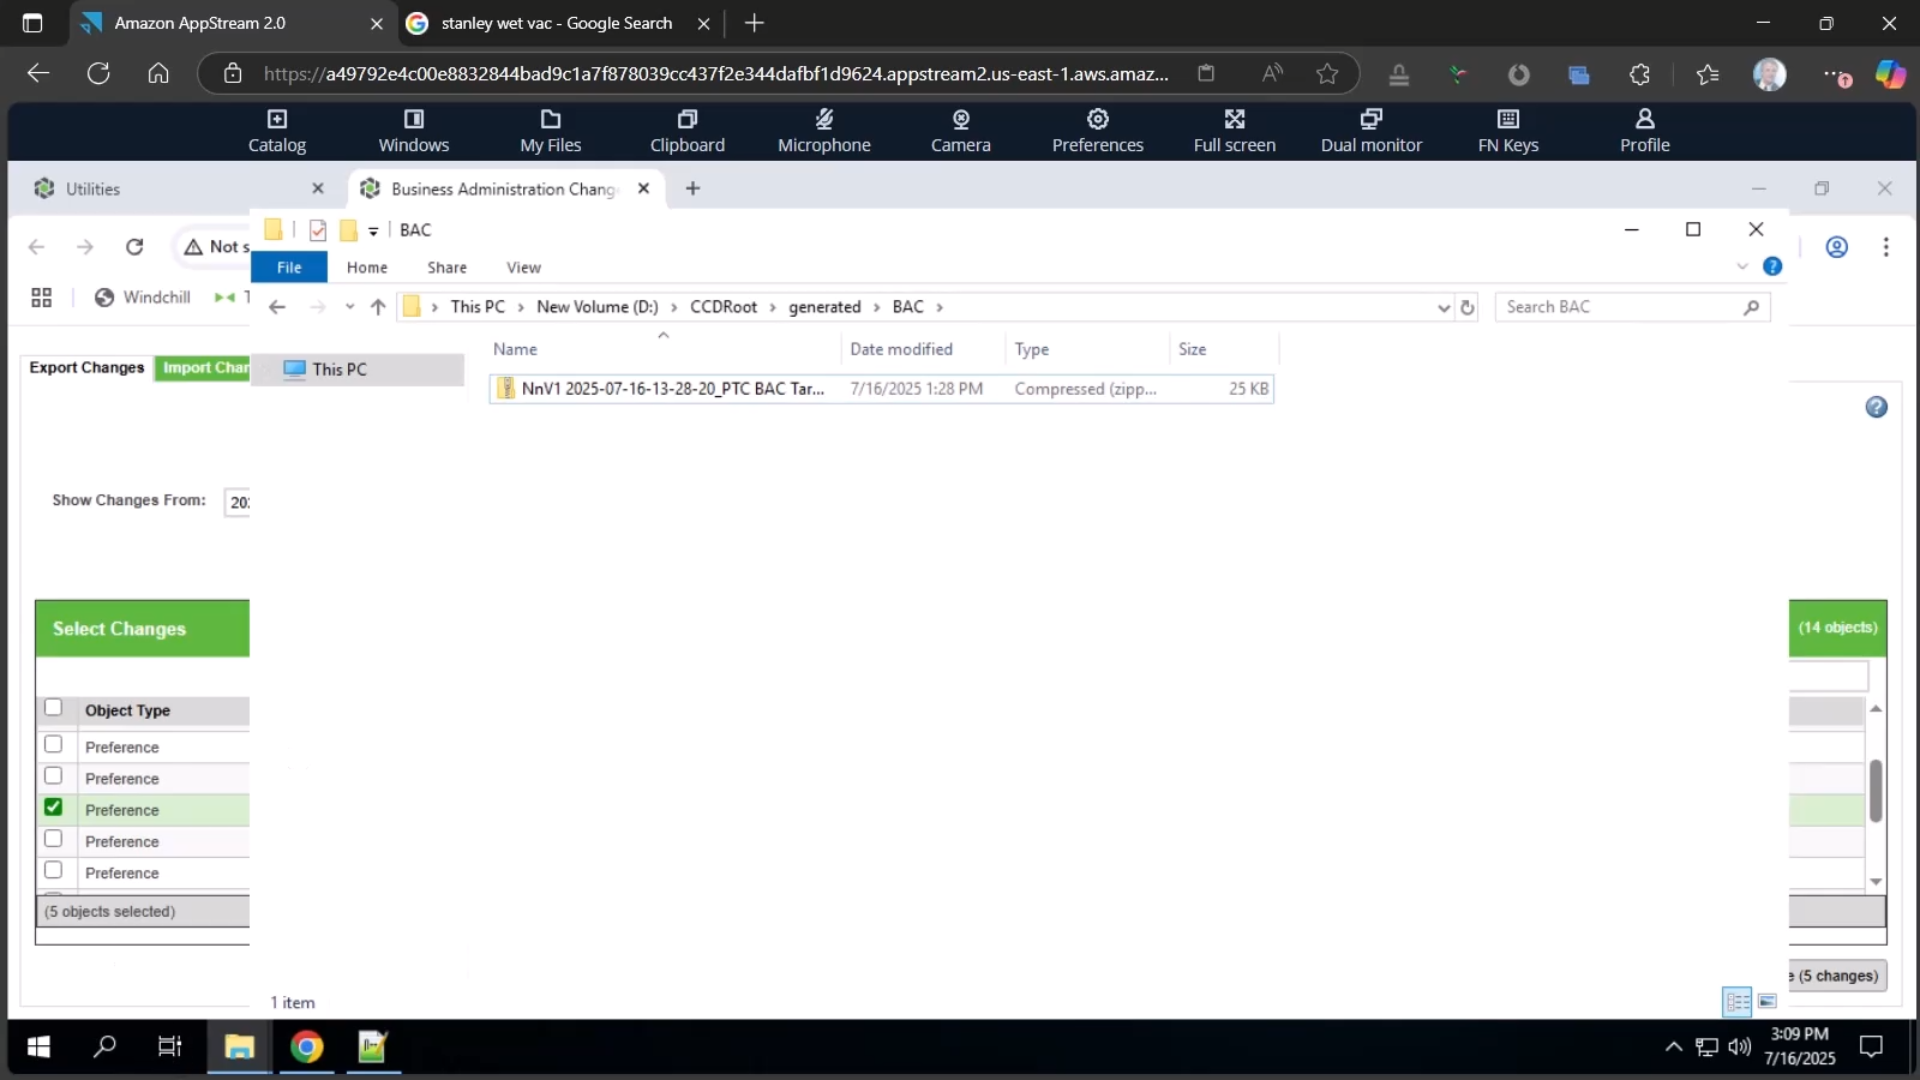Open AppStream Preferences gear
The width and height of the screenshot is (1920, 1080).
click(x=1097, y=131)
